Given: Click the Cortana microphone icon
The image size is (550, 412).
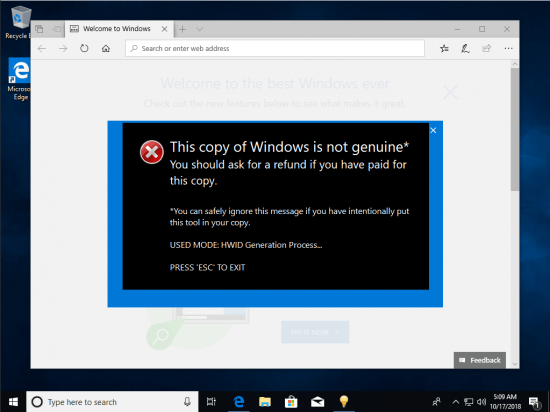Looking at the screenshot, I should click(x=187, y=402).
